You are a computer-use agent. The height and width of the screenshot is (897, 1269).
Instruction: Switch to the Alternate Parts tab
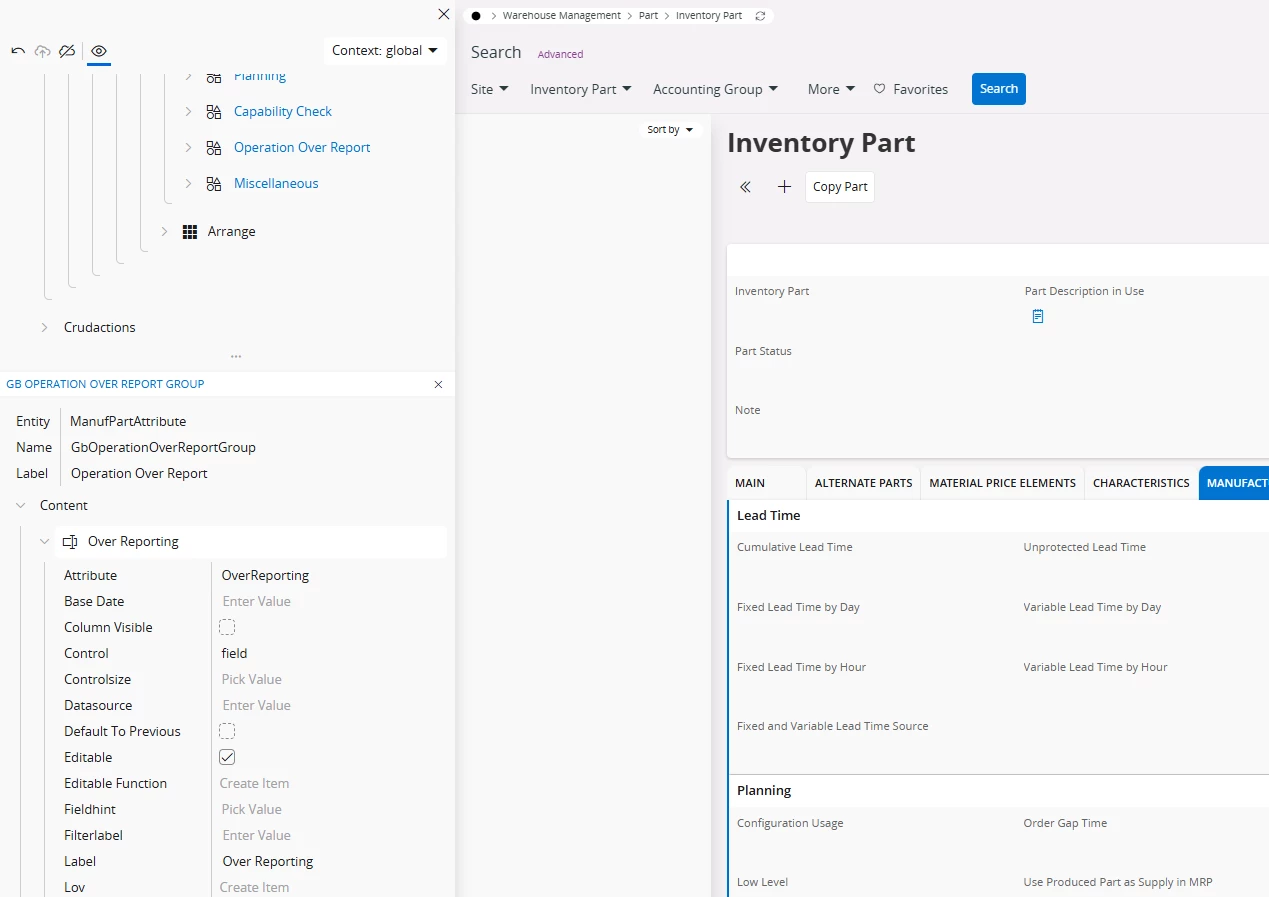pyautogui.click(x=863, y=483)
